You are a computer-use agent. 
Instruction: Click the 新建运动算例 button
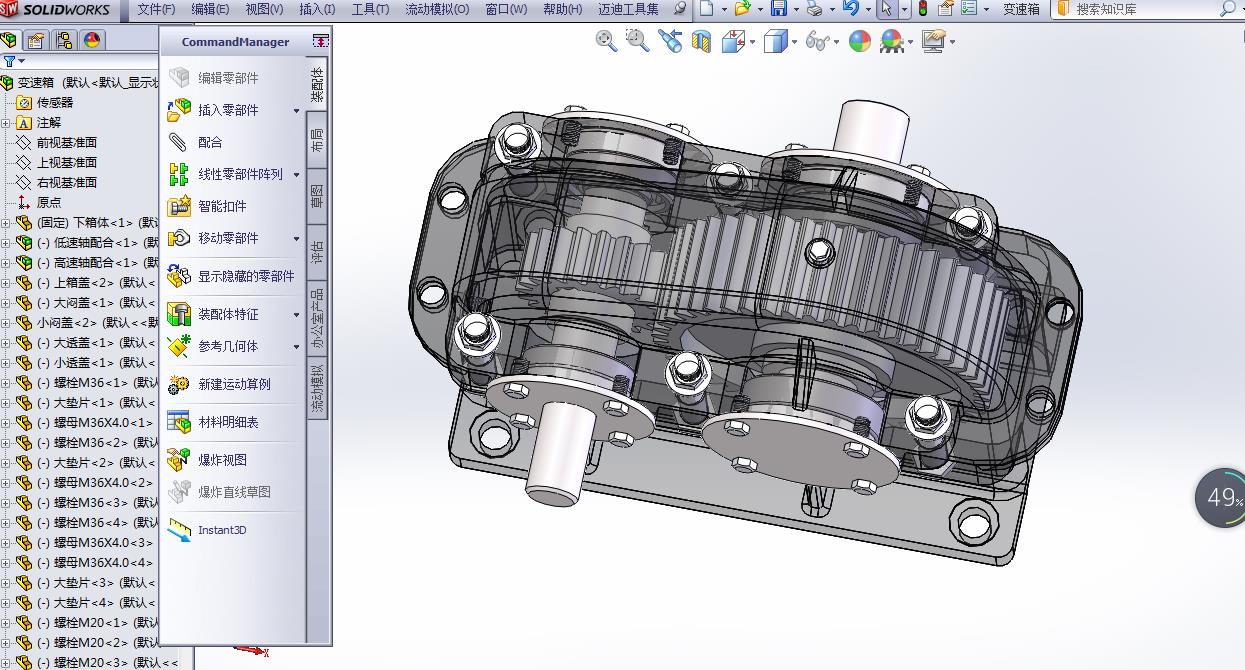click(233, 384)
